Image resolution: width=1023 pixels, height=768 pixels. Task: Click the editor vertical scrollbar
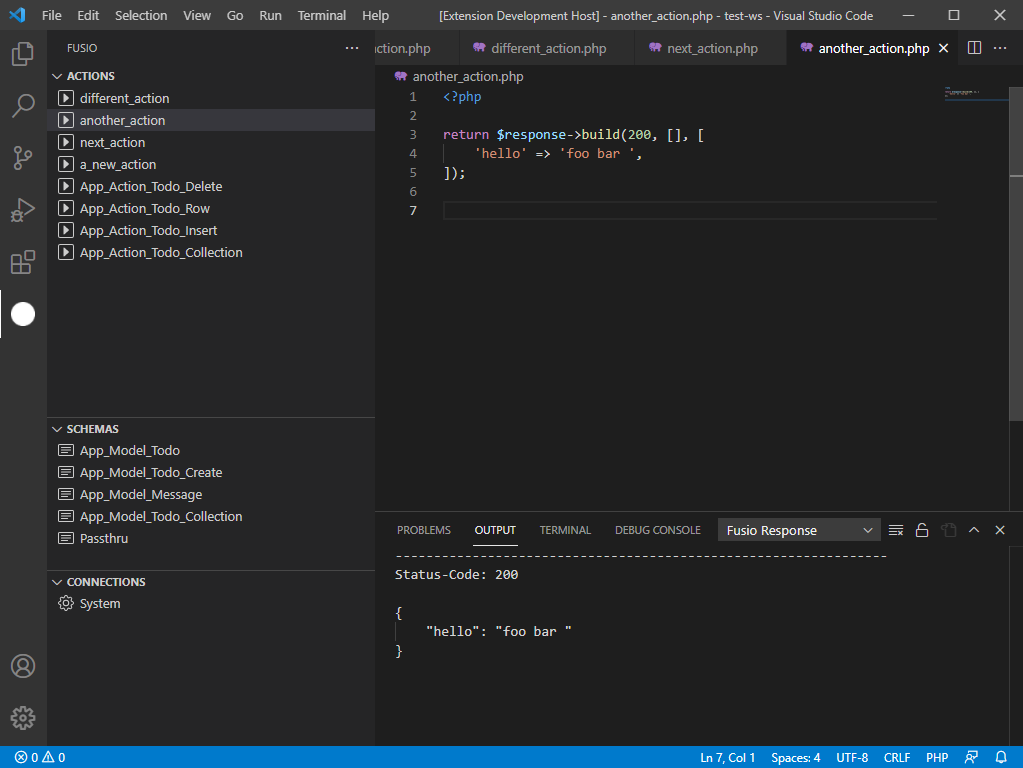(x=1016, y=253)
